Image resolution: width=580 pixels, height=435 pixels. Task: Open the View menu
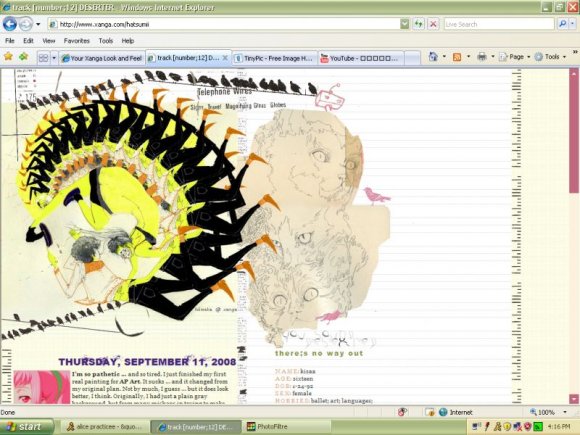tap(48, 41)
